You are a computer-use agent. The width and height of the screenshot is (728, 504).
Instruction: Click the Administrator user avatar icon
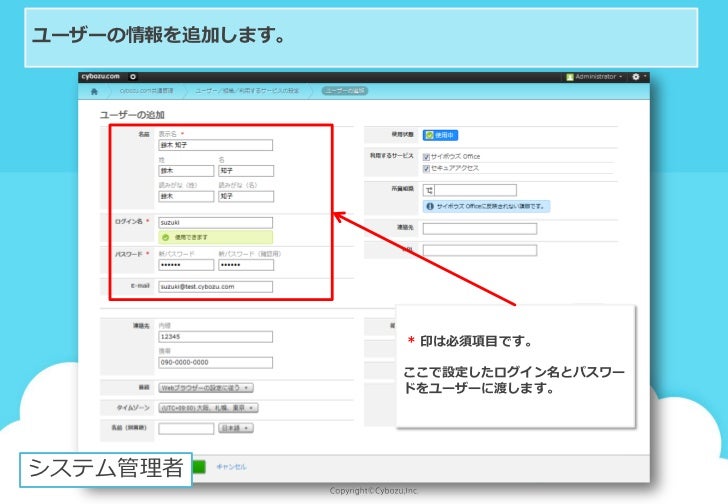point(570,77)
